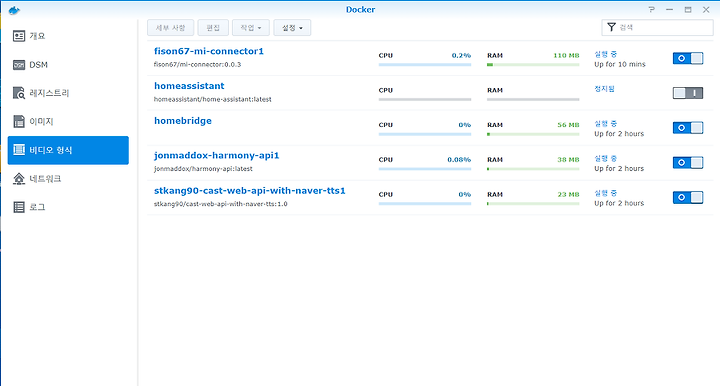
Task: Maximize the Docker window
Action: (x=688, y=10)
